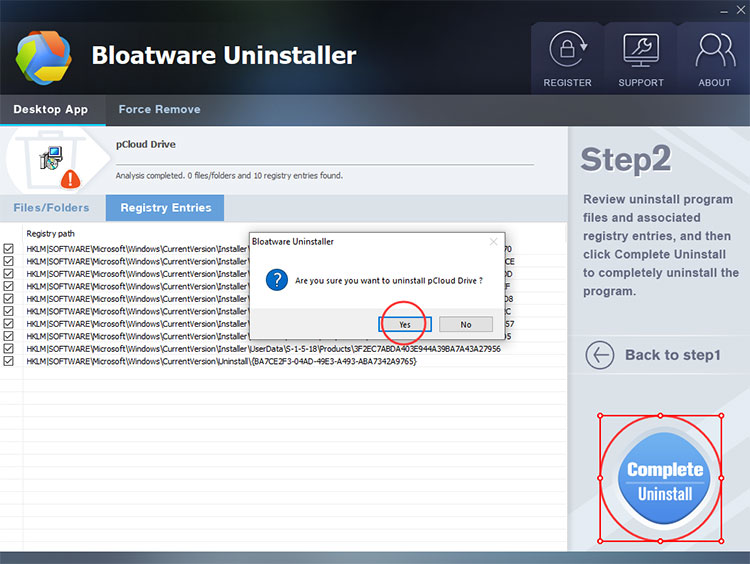
Task: Switch to the Desktop App tab
Action: [51, 110]
